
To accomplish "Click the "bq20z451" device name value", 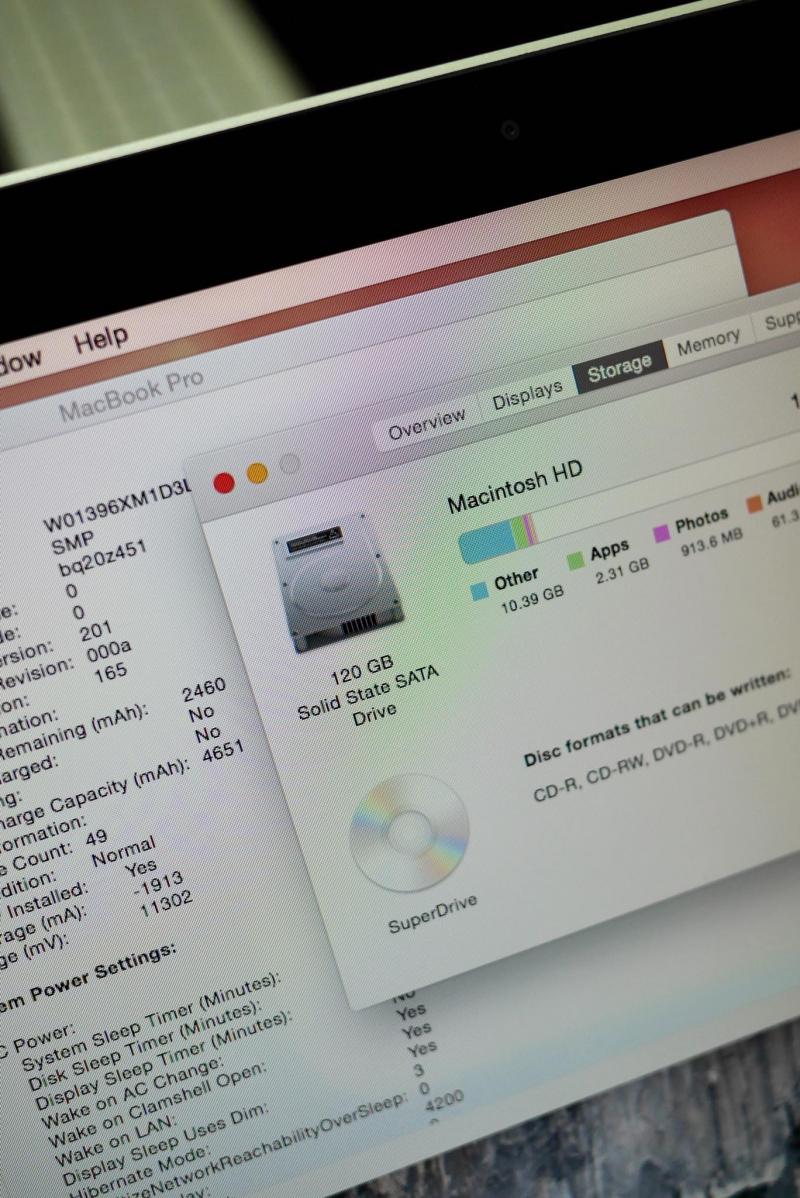I will click(x=102, y=559).
